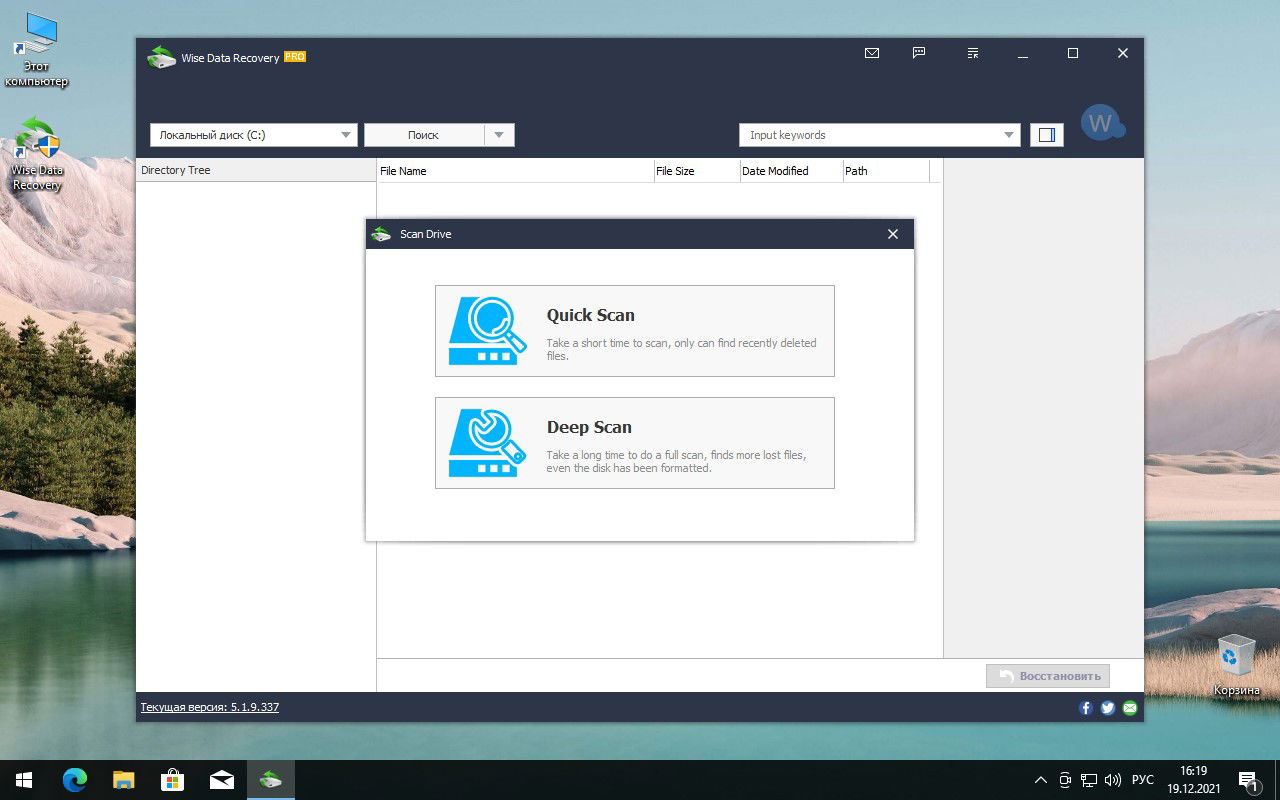Sort by Date Modified column

point(791,171)
